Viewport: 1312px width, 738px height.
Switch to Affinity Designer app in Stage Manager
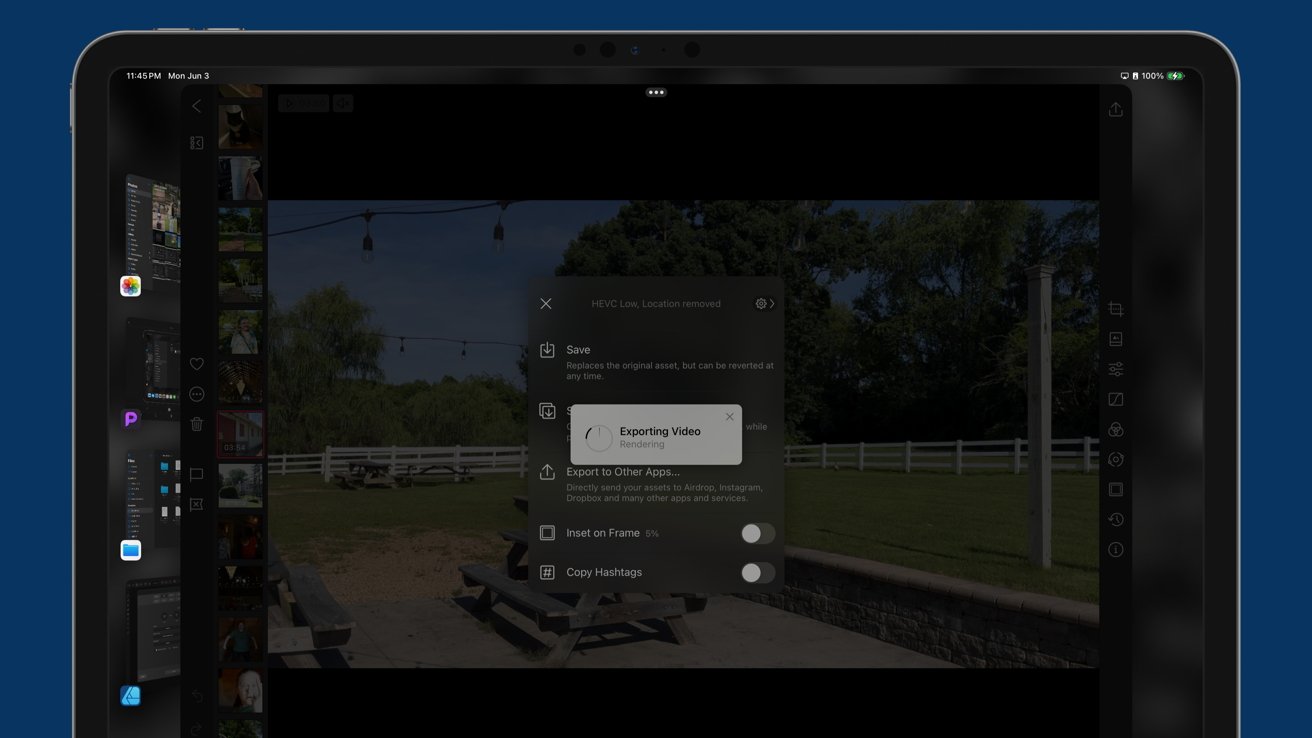tap(131, 695)
